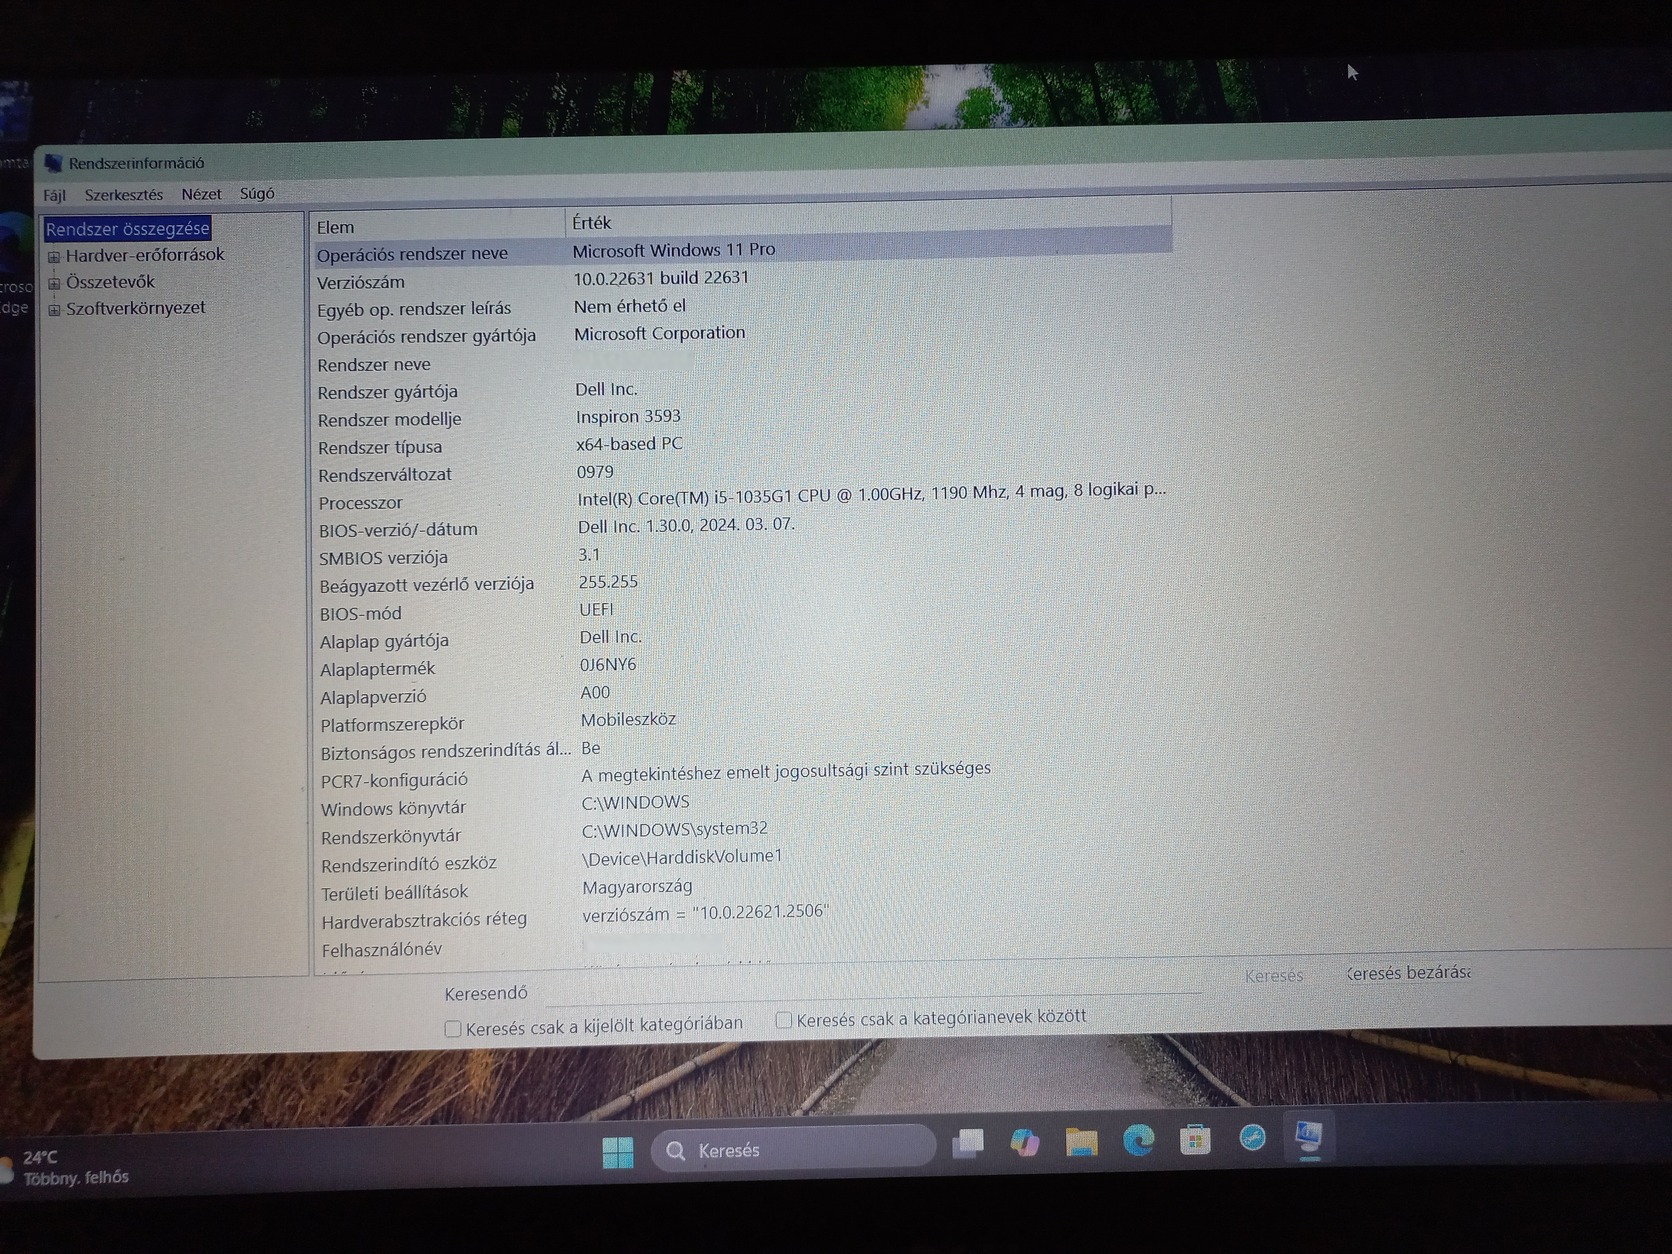Viewport: 1672px width, 1254px height.
Task: Select the 'Hardverabsztrakciós réteg' row label
Action: (424, 920)
